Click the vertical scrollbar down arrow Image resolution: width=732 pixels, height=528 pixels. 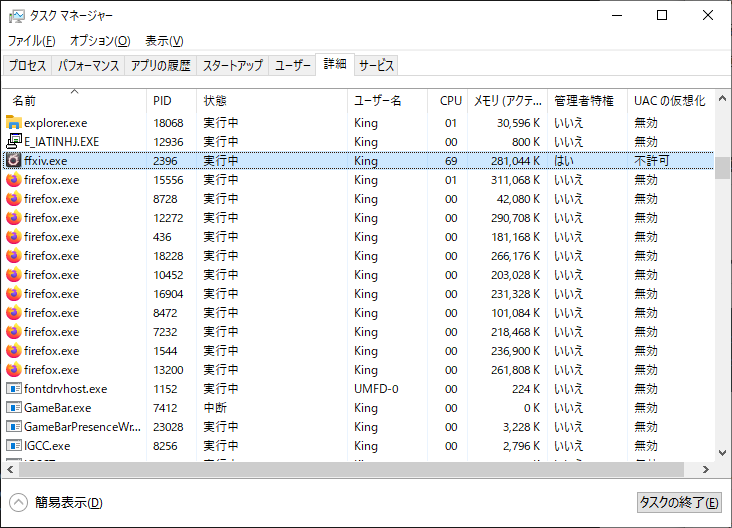tap(722, 452)
